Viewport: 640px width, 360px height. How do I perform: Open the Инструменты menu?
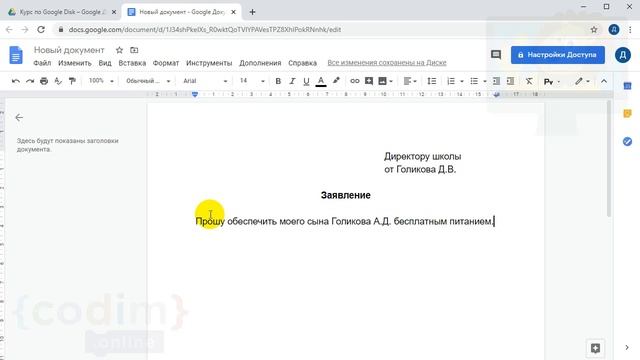tap(209, 63)
